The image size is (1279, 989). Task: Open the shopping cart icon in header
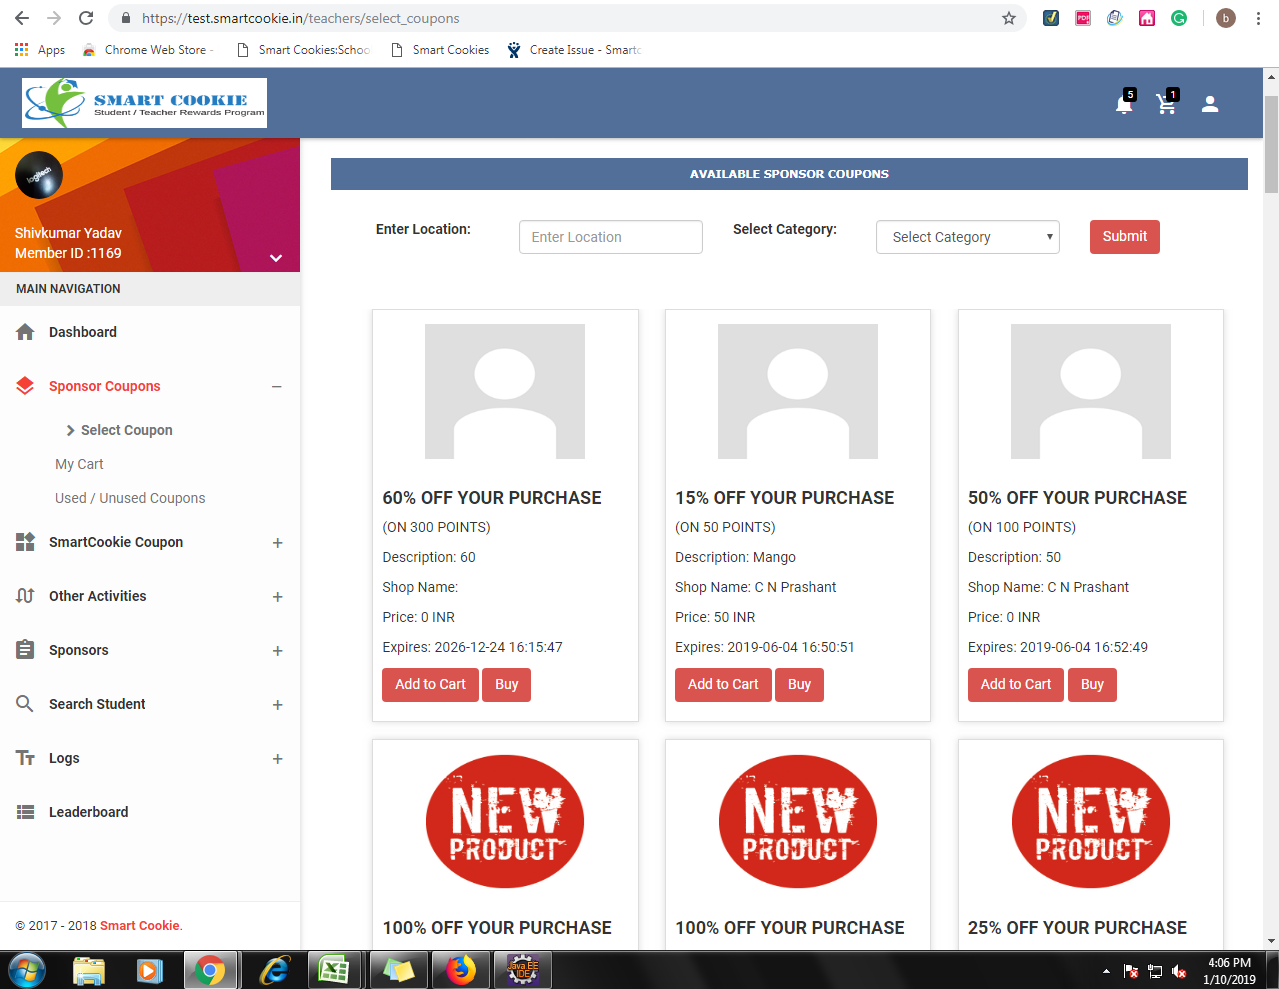point(1166,104)
